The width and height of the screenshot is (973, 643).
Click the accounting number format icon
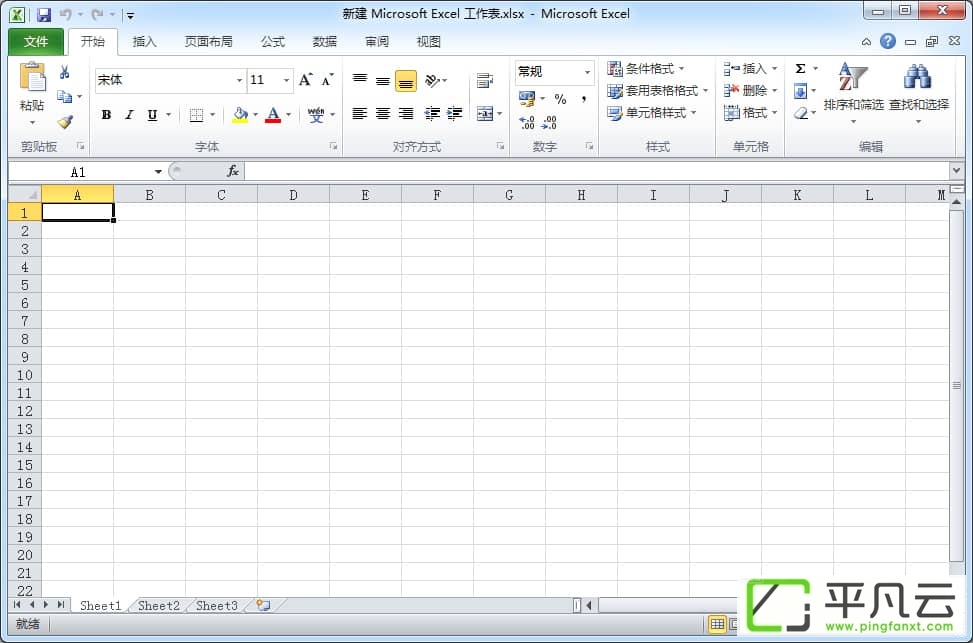point(527,99)
